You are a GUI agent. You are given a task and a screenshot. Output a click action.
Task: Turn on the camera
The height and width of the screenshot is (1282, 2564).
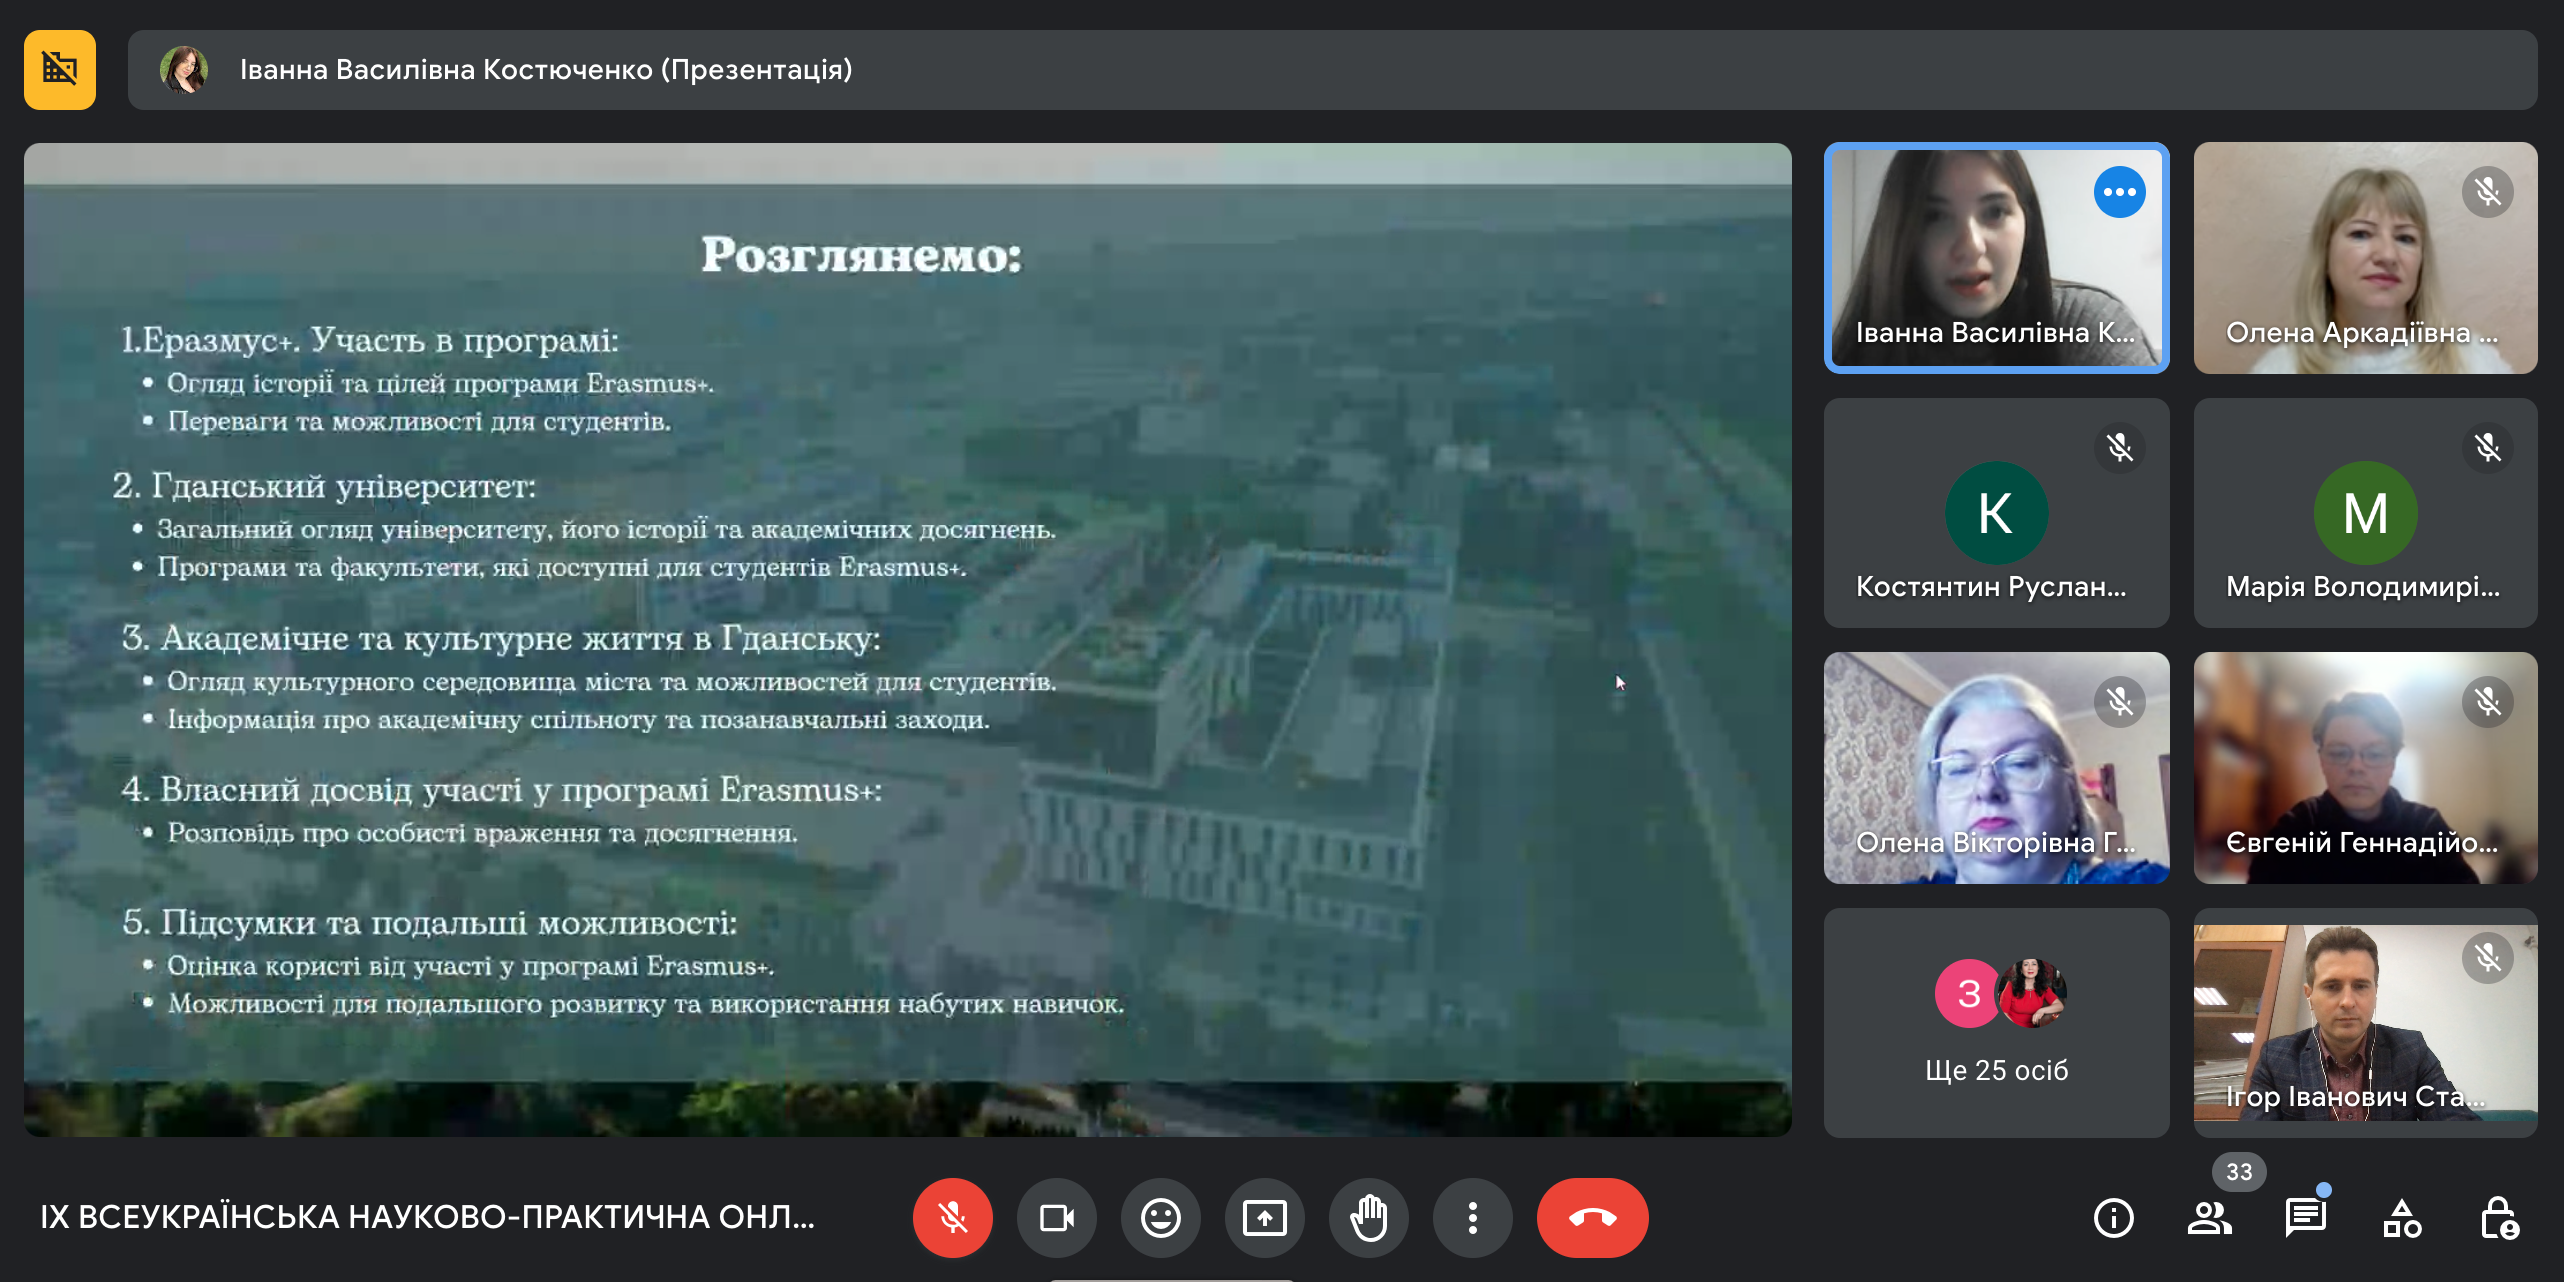1056,1217
